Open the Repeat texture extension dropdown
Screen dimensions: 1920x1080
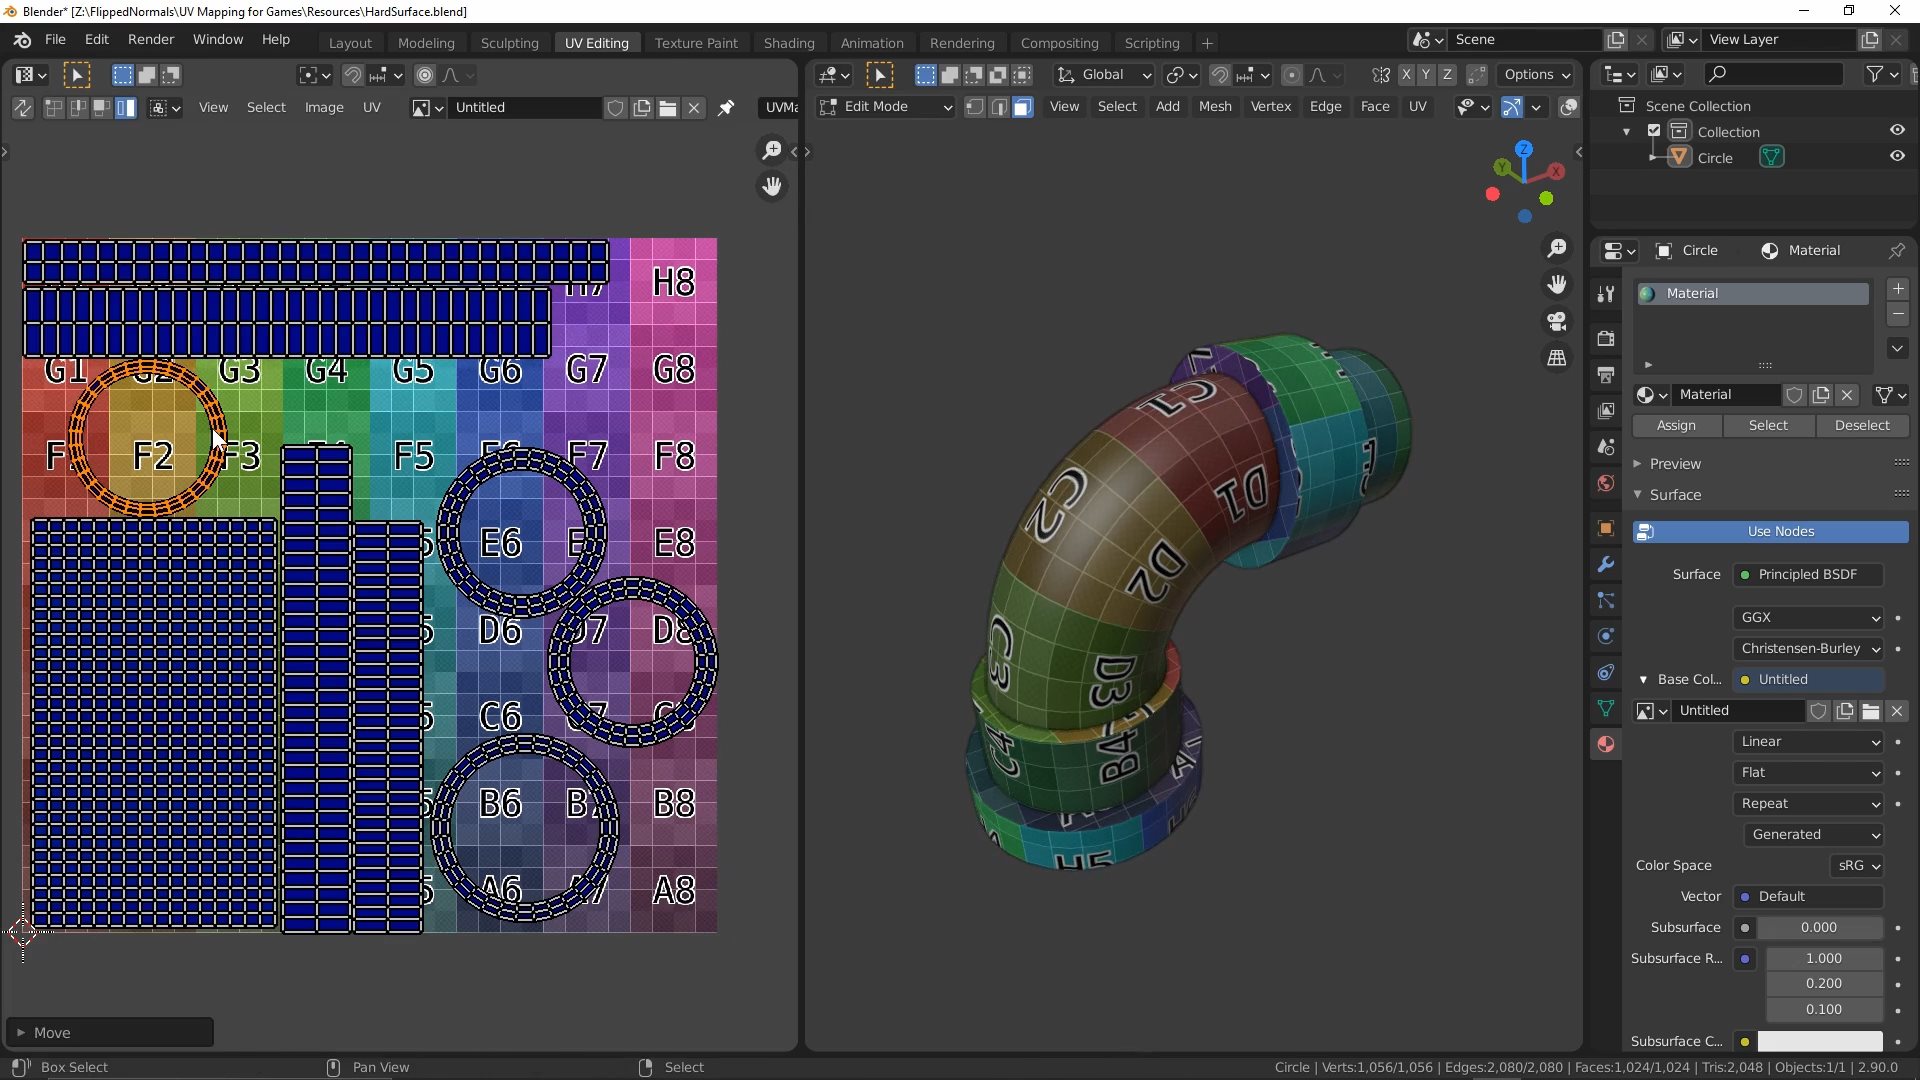[x=1807, y=802]
